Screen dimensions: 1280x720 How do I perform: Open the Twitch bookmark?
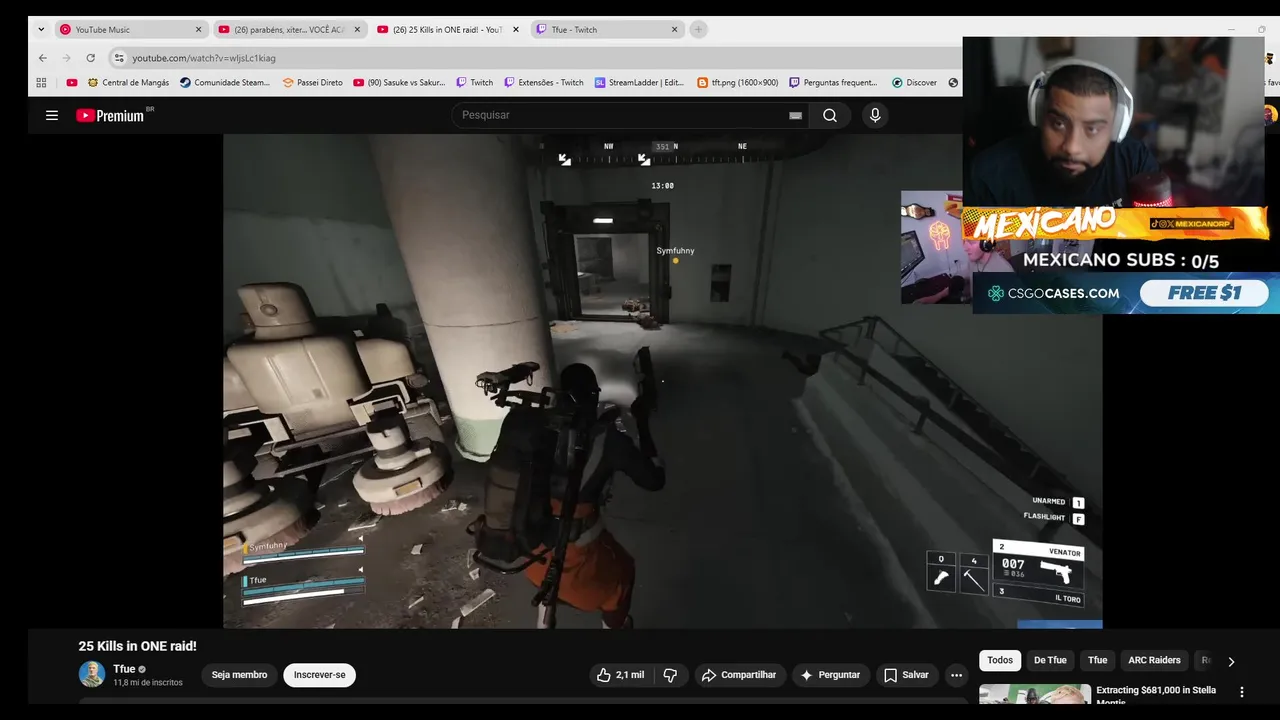[475, 83]
